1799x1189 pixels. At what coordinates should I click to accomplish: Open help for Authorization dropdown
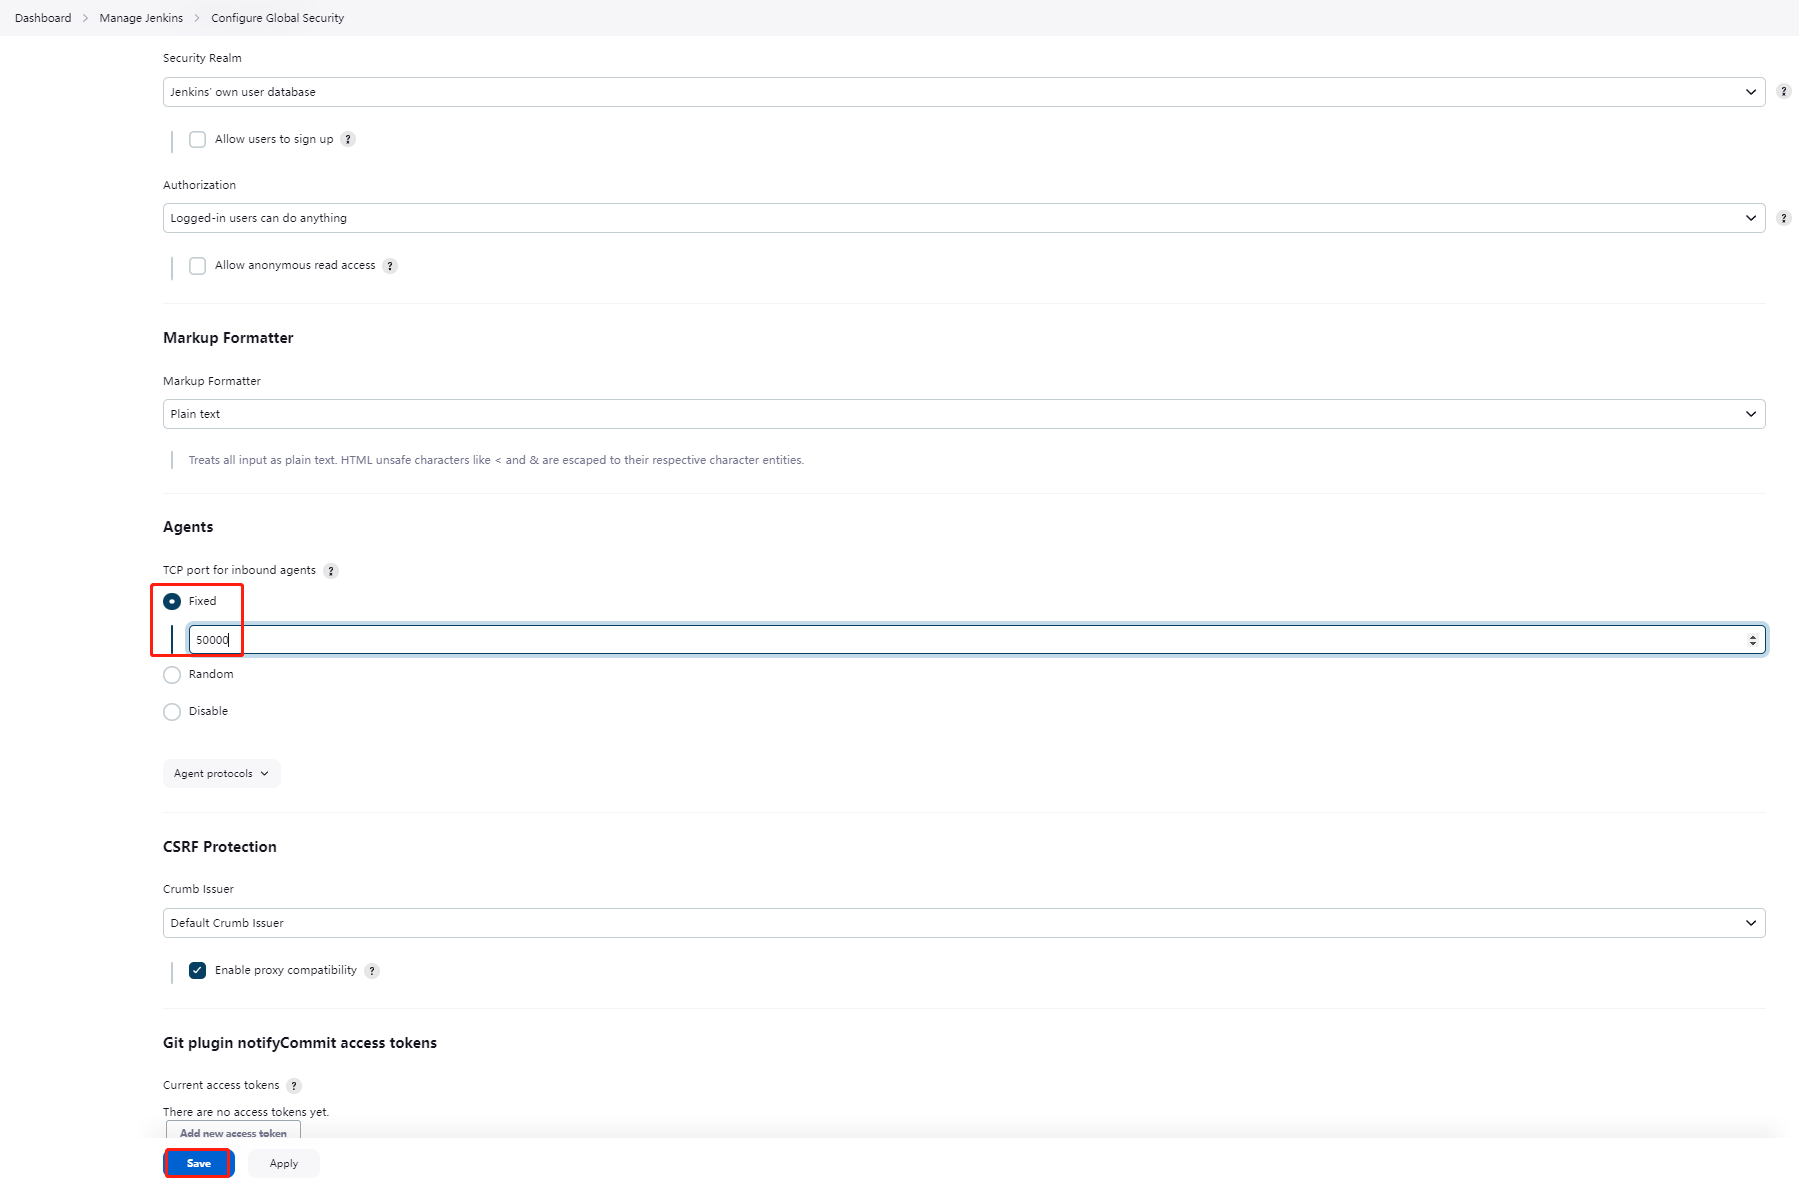1783,218
